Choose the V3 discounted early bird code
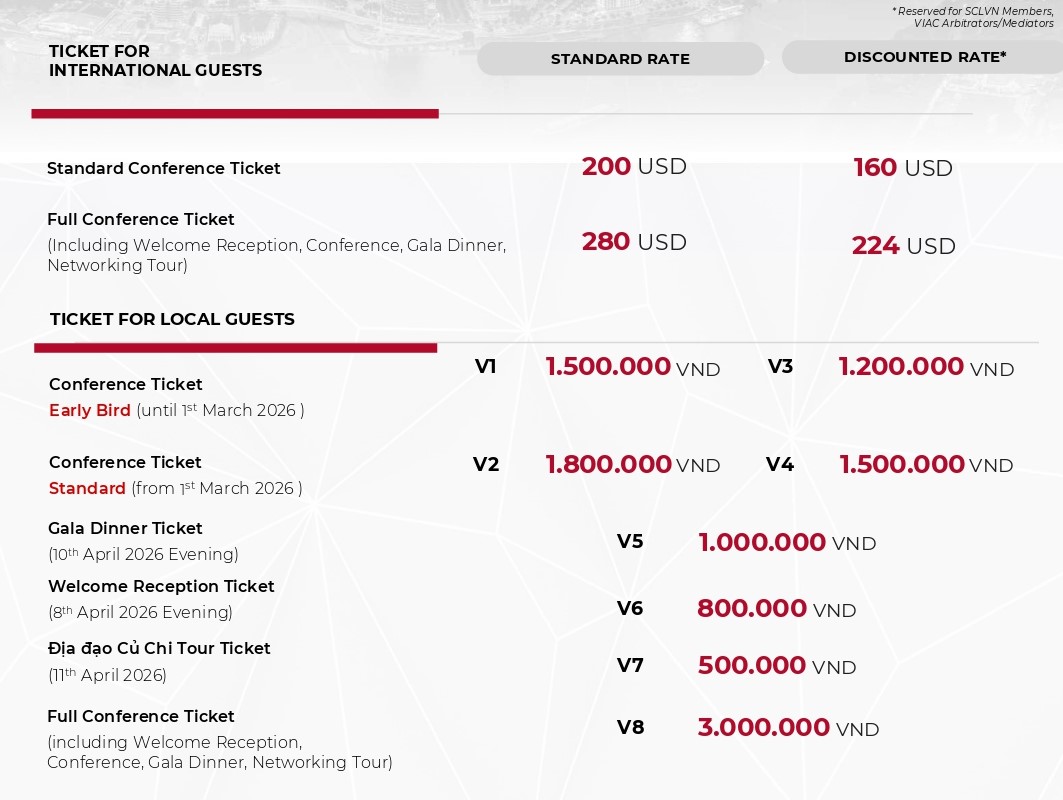Image resolution: width=1063 pixels, height=800 pixels. point(780,367)
